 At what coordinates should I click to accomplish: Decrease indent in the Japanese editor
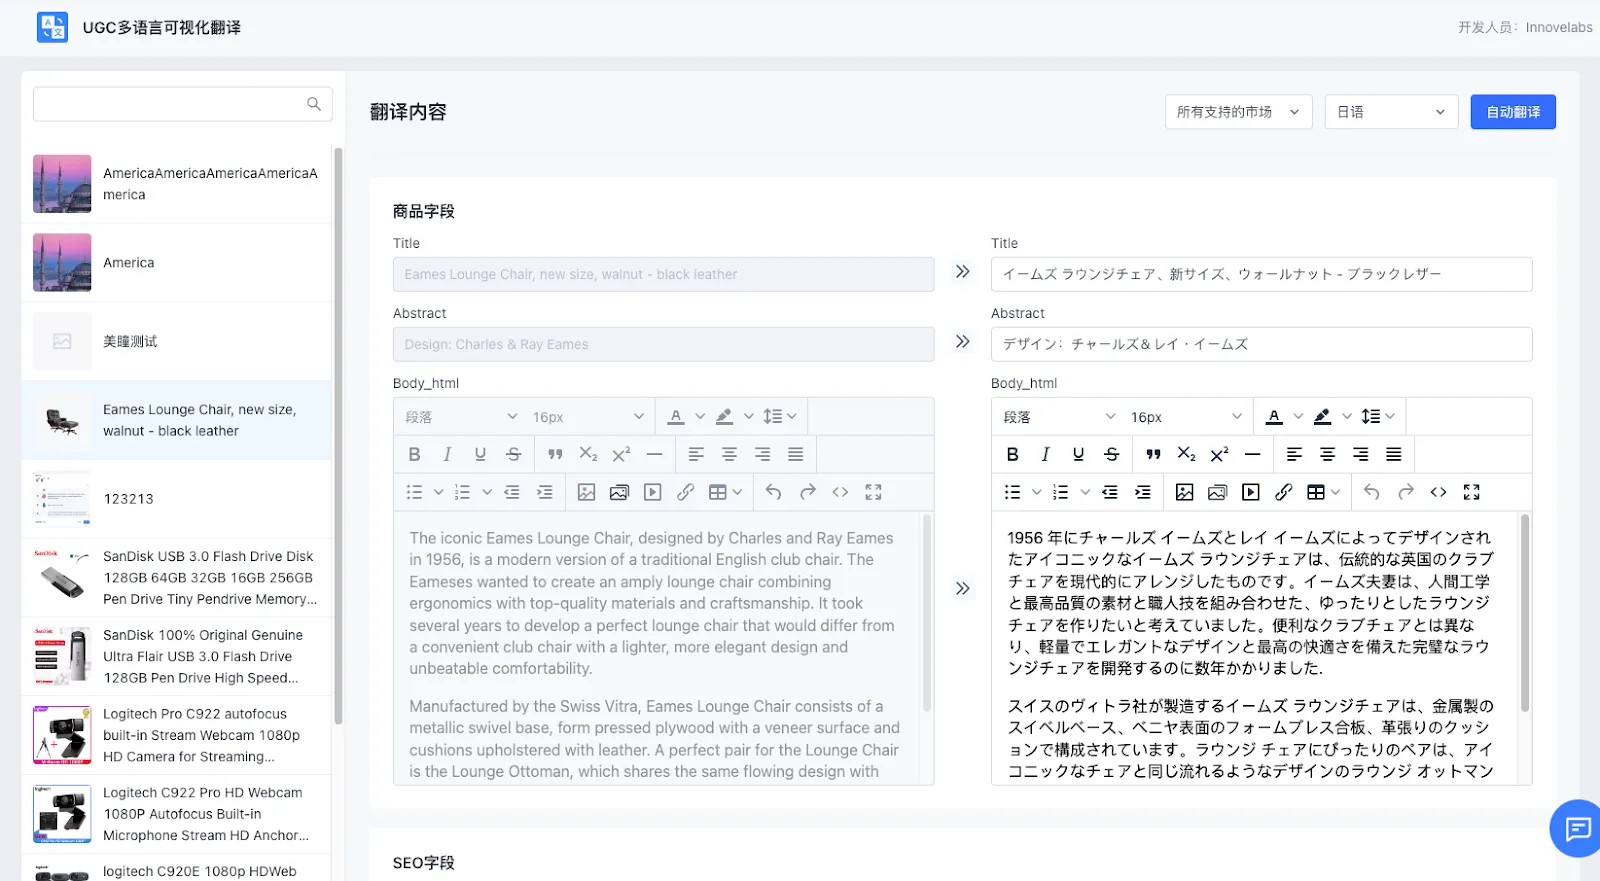click(x=1110, y=492)
